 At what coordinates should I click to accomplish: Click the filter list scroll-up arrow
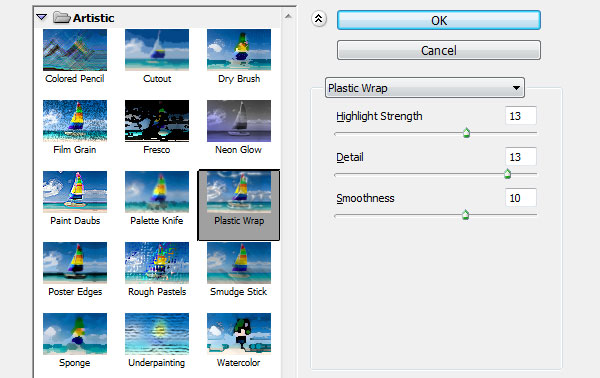pyautogui.click(x=288, y=16)
